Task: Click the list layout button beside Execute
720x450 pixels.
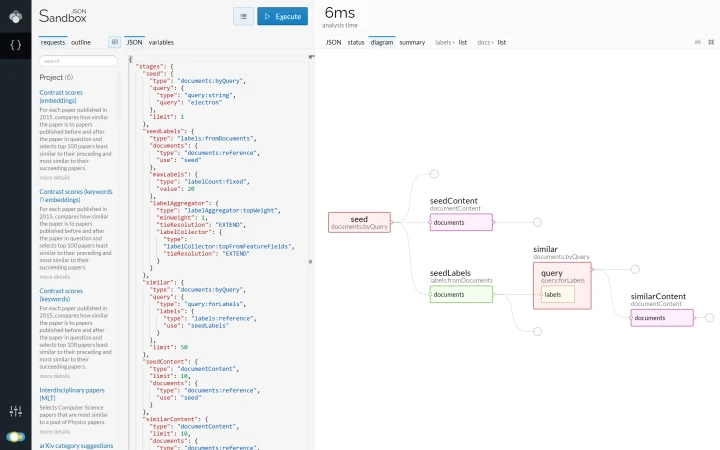Action: pos(243,17)
